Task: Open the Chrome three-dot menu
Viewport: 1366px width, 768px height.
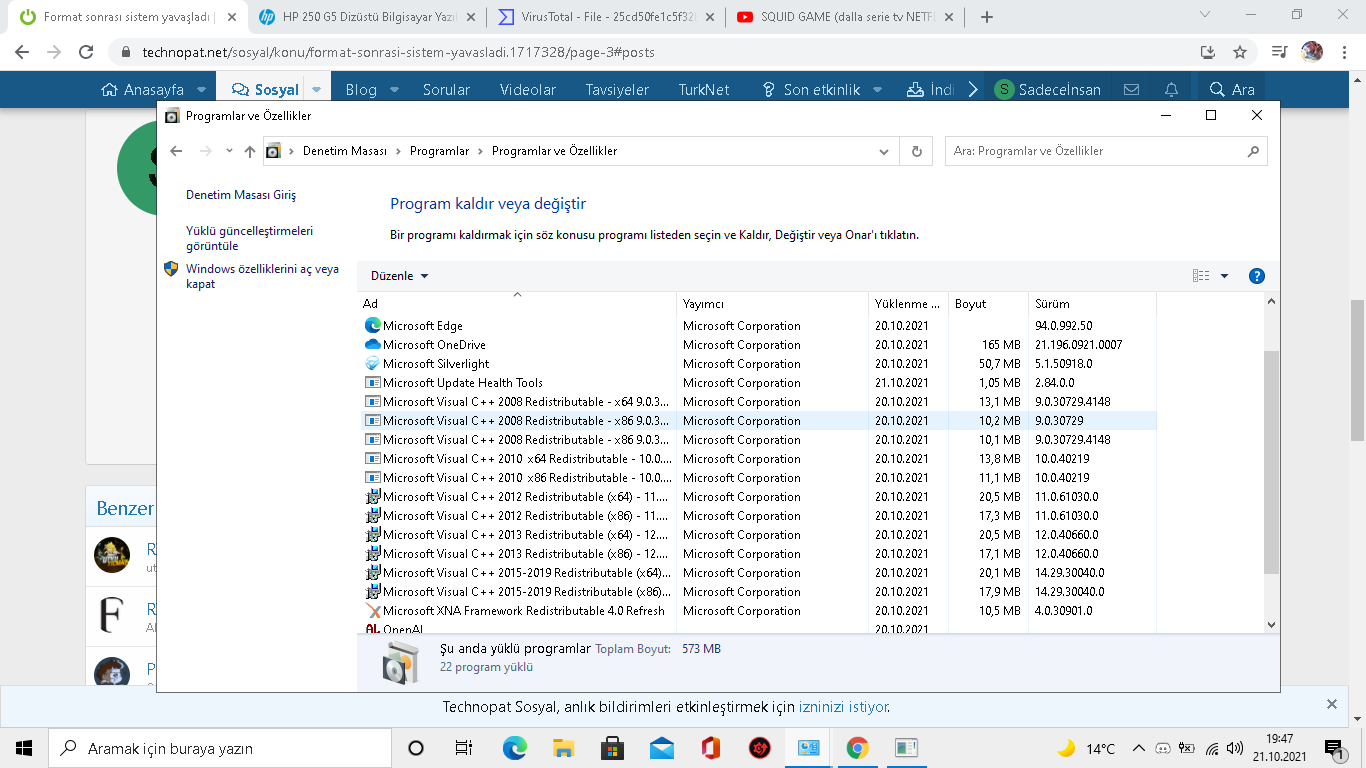Action: click(1344, 52)
